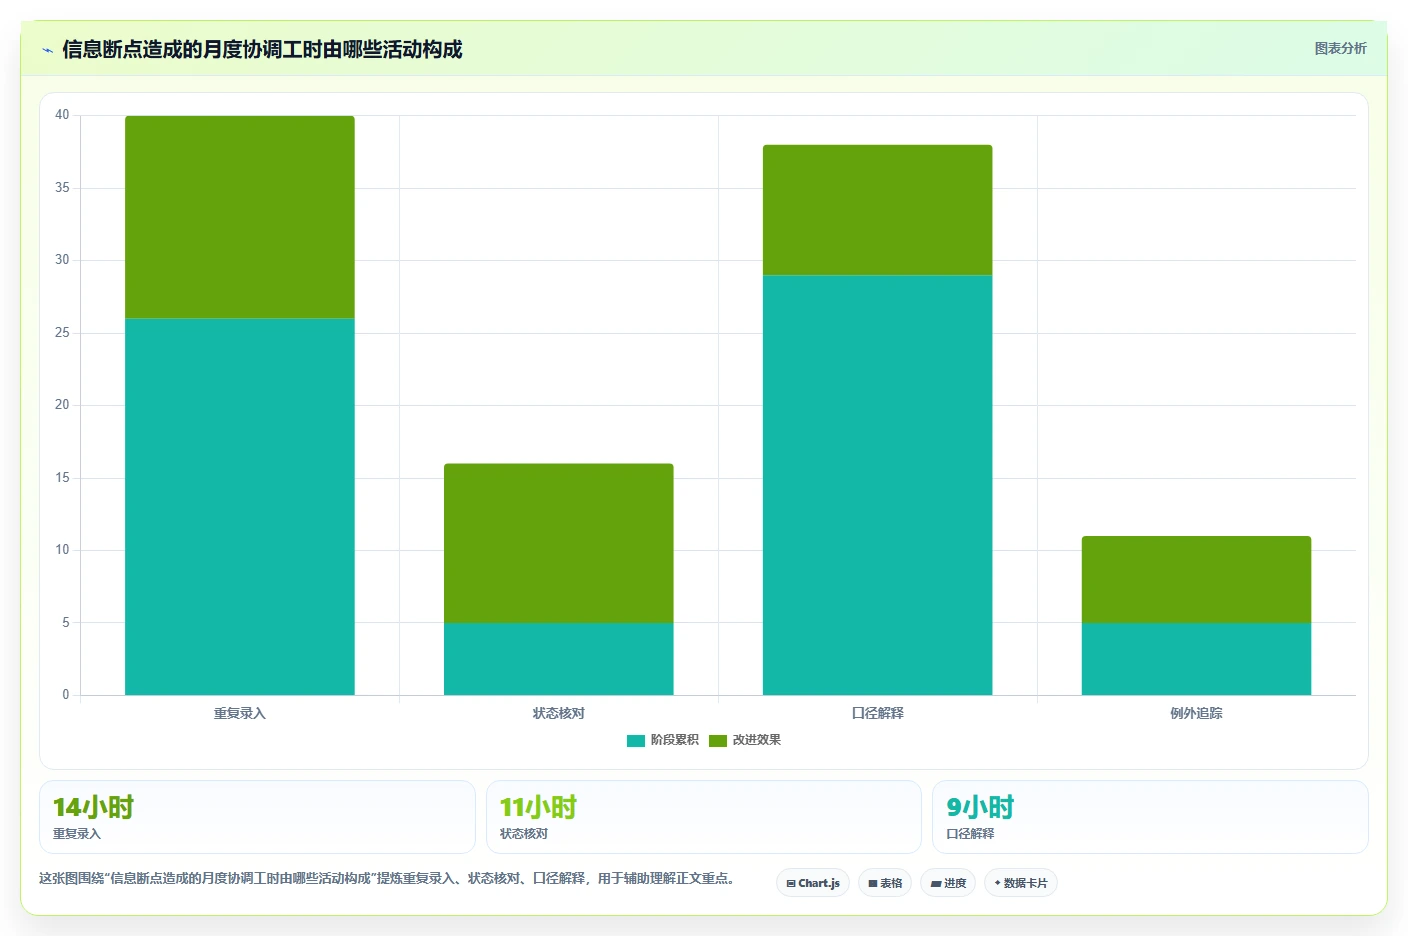The width and height of the screenshot is (1408, 936).
Task: Click the green 重复录入 bar segment
Action: pos(240,217)
